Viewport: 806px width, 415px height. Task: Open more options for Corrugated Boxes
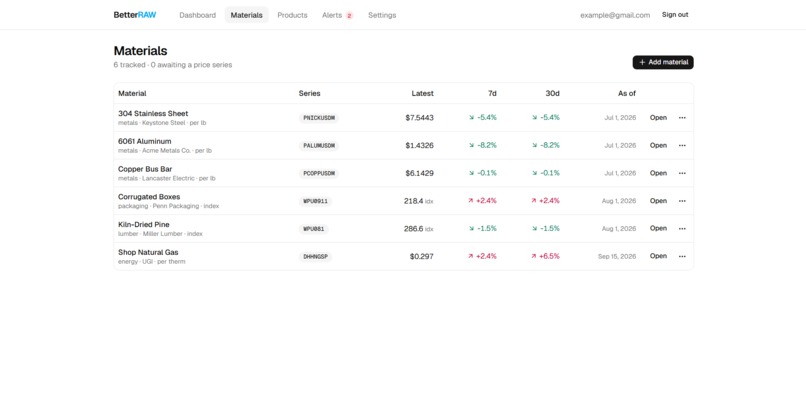682,201
